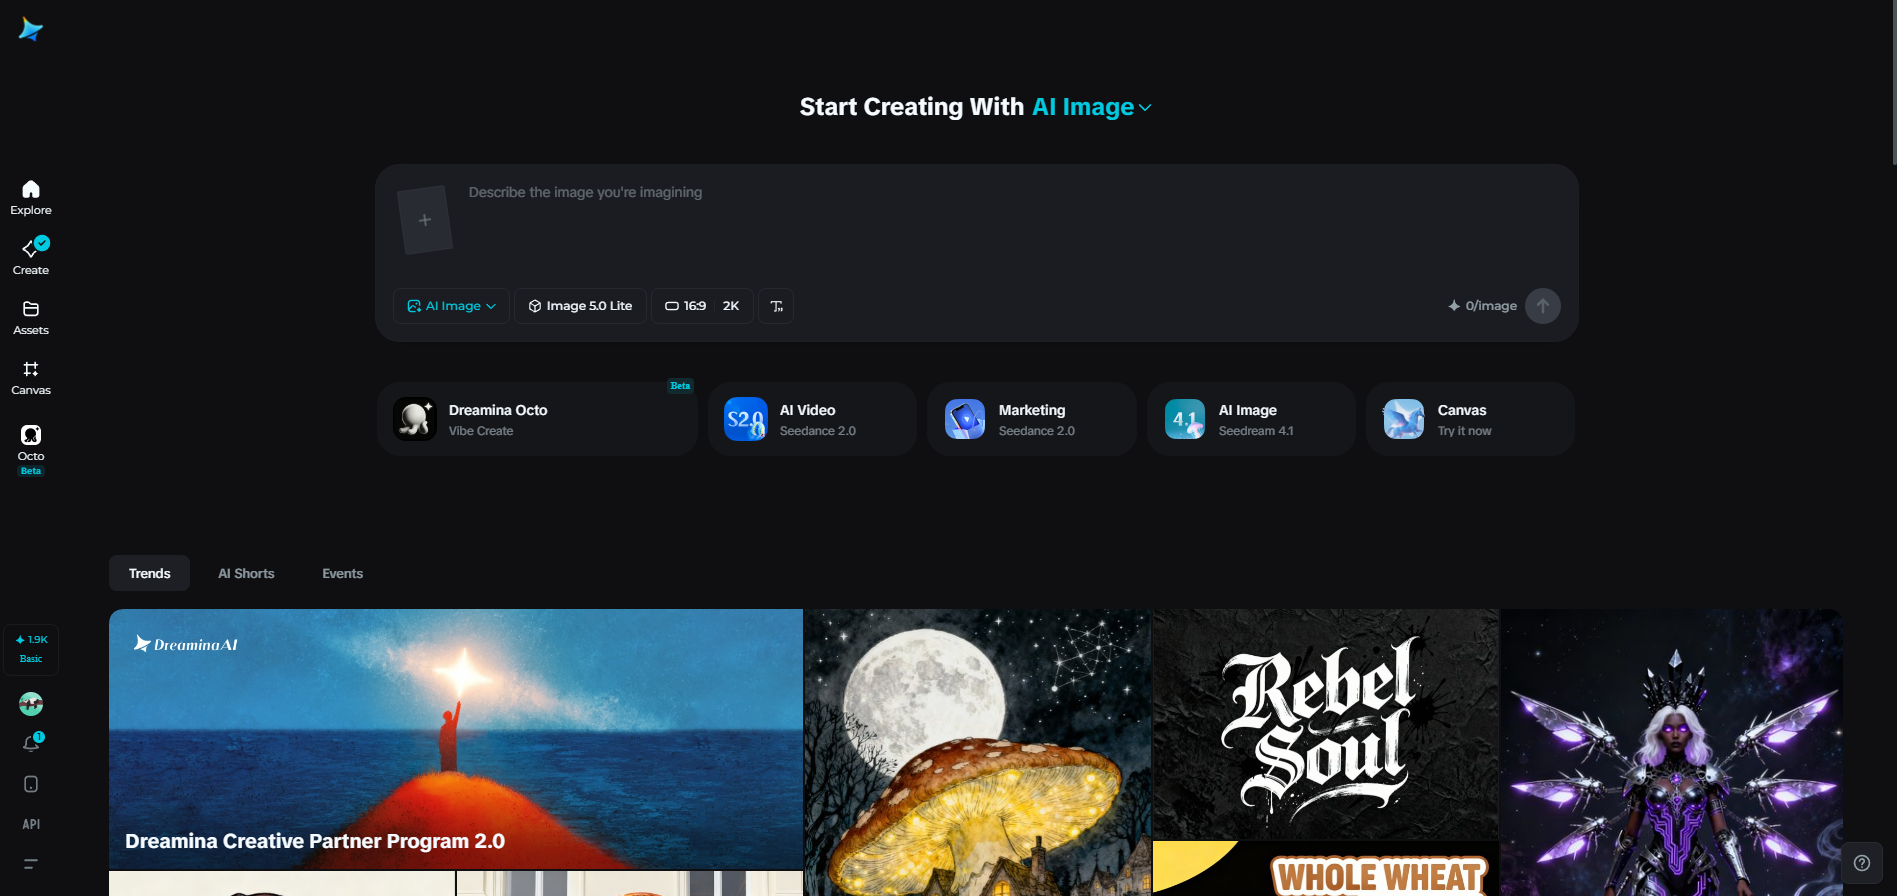View the 1.9K Basic credits badge
Viewport: 1897px width, 896px height.
coord(31,649)
